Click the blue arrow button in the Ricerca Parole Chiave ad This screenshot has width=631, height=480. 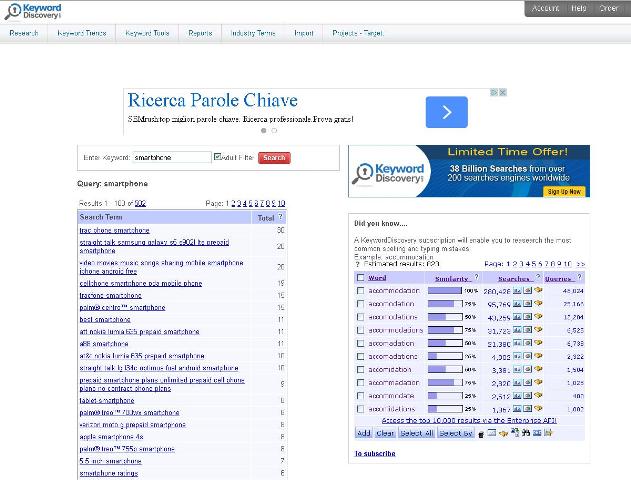447,112
